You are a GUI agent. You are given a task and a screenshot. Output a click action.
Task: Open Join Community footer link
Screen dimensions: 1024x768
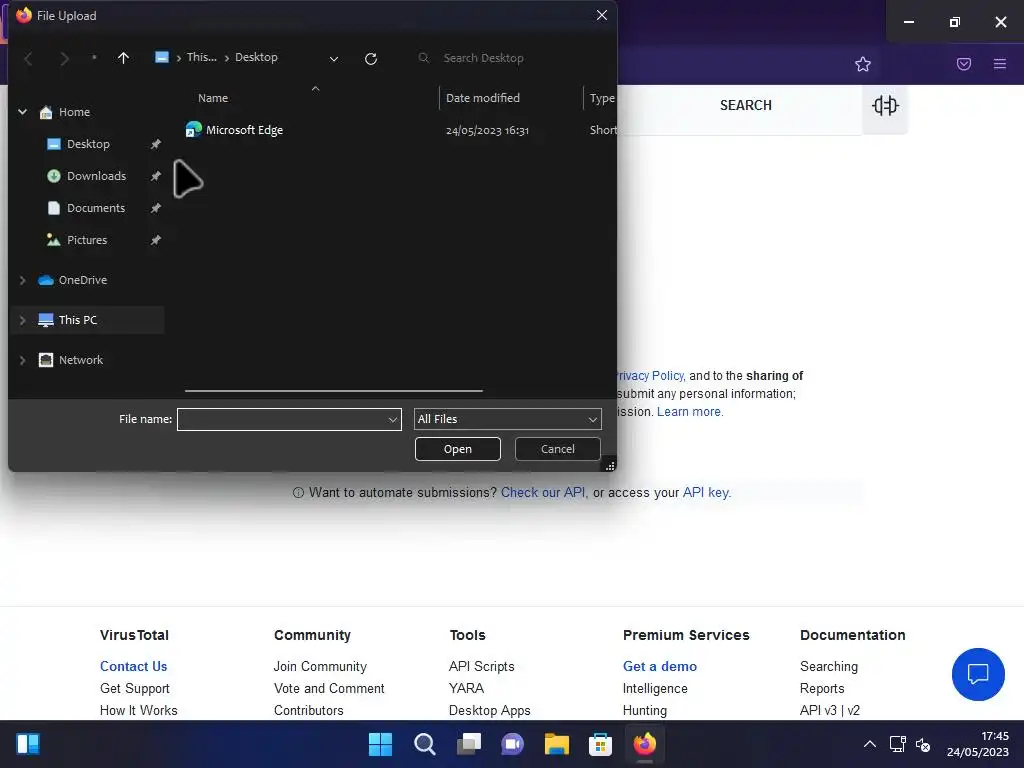(320, 666)
